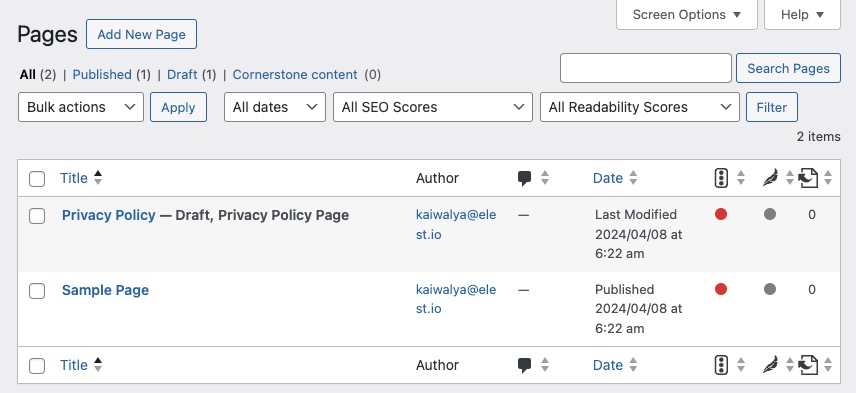Click author link in Privacy Policy row
The image size is (856, 393).
[x=456, y=224]
